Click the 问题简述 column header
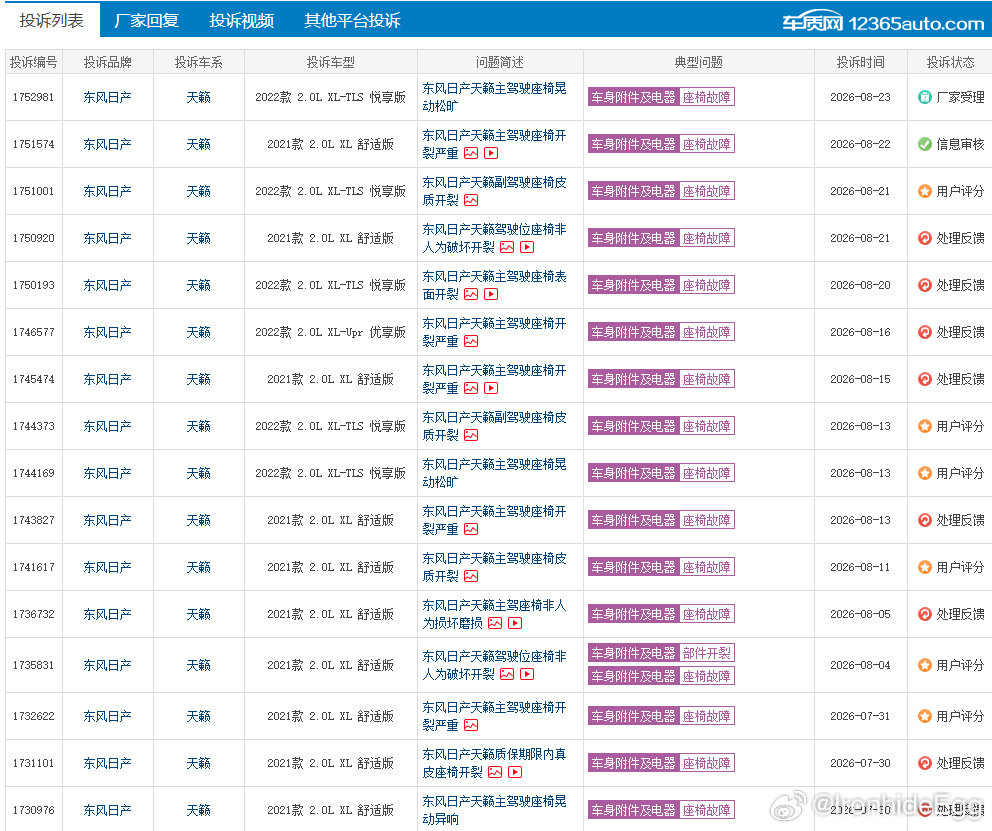The width and height of the screenshot is (992, 831). click(500, 62)
